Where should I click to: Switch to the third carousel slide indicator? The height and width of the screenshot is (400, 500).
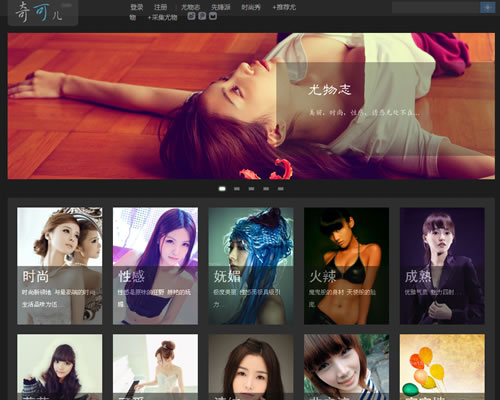pyautogui.click(x=251, y=189)
